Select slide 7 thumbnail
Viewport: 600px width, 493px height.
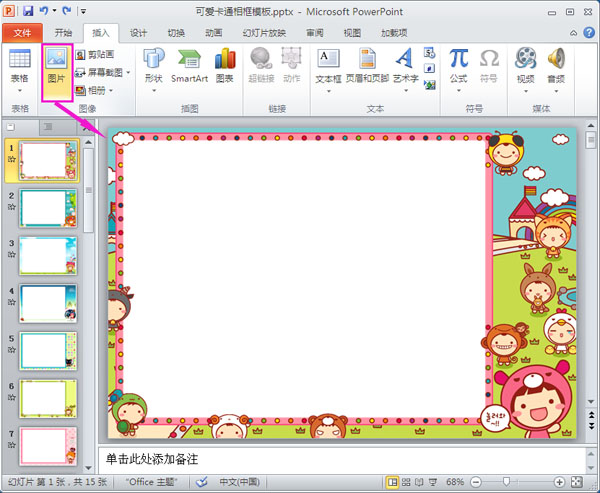pos(48,446)
